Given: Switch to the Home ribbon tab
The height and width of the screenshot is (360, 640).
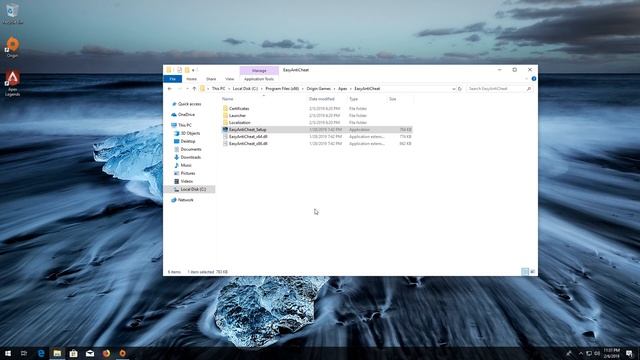Looking at the screenshot, I should 191,79.
